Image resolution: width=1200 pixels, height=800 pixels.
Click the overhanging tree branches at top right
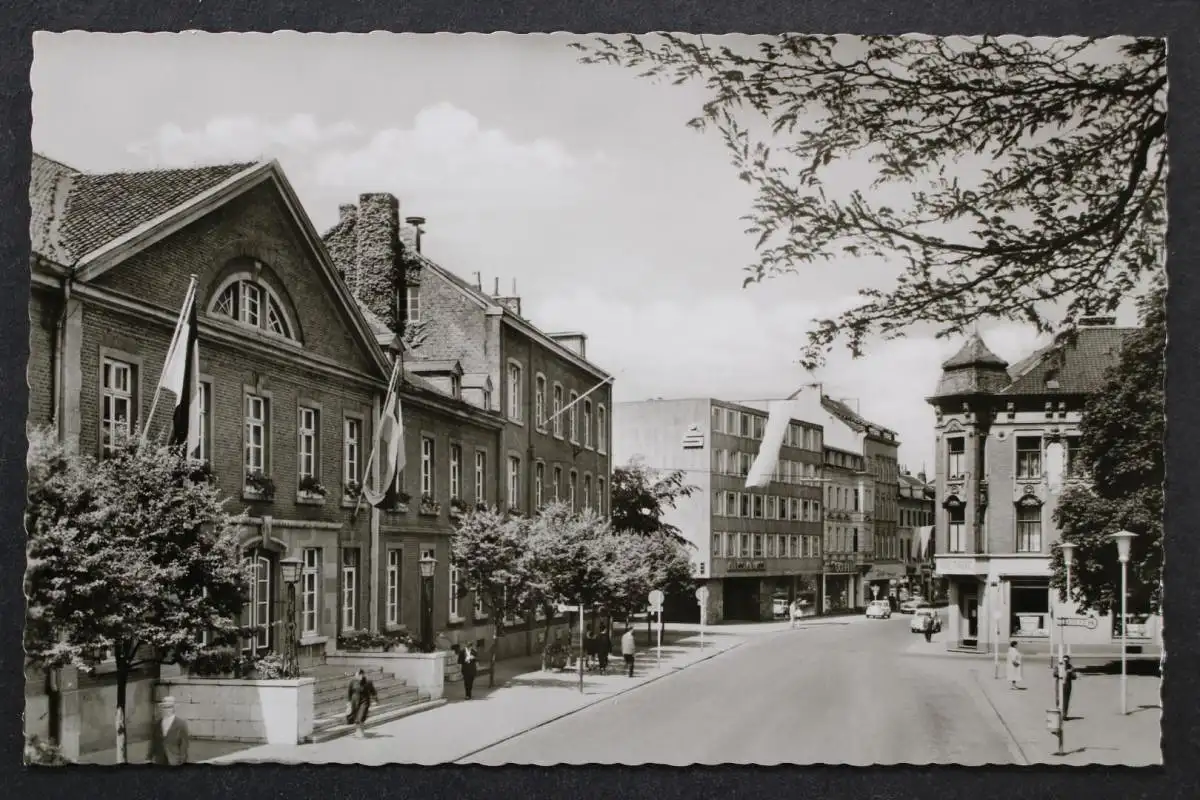(x=950, y=170)
